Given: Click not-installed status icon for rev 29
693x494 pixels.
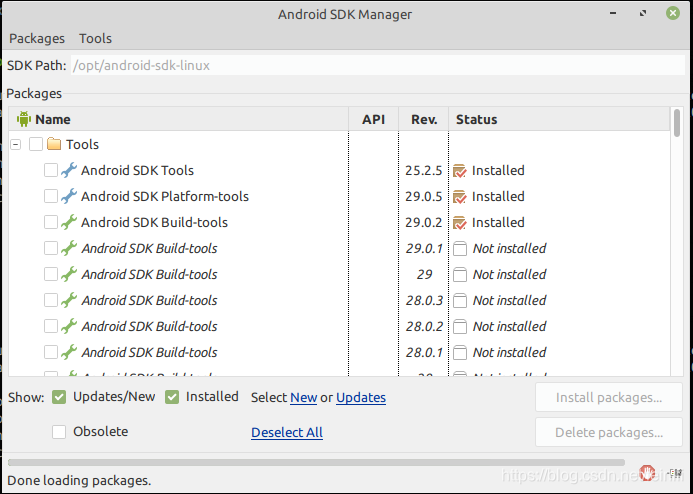Looking at the screenshot, I should 460,275.
